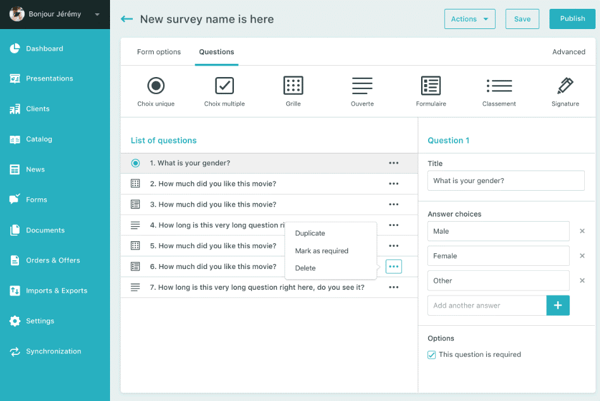Select the Grille question type icon

coord(293,86)
